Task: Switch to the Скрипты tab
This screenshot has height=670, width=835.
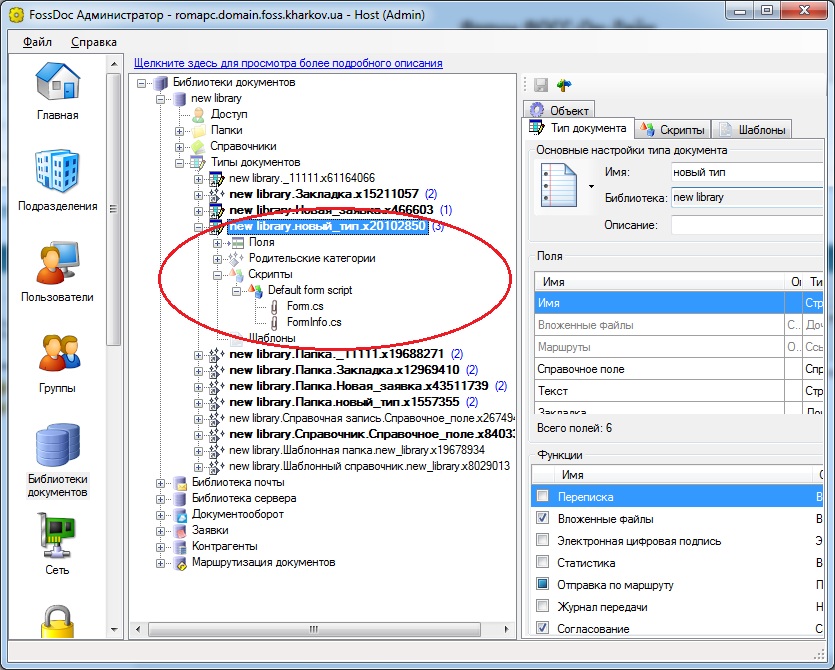Action: 674,130
